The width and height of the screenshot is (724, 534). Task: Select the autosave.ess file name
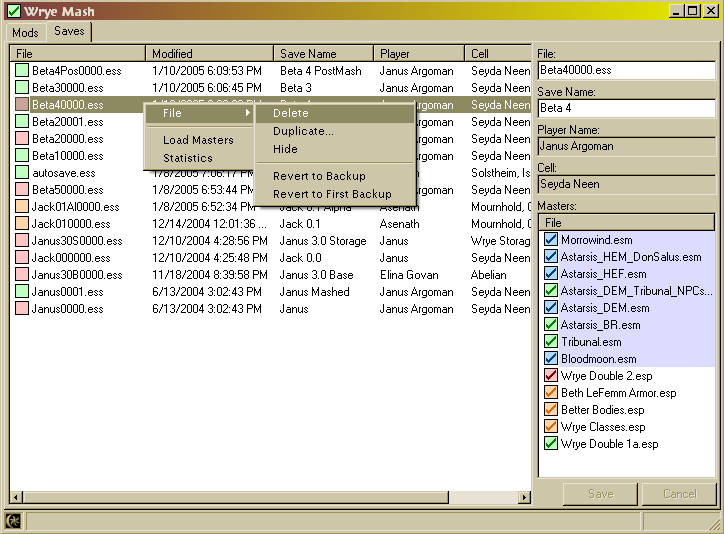click(x=64, y=173)
